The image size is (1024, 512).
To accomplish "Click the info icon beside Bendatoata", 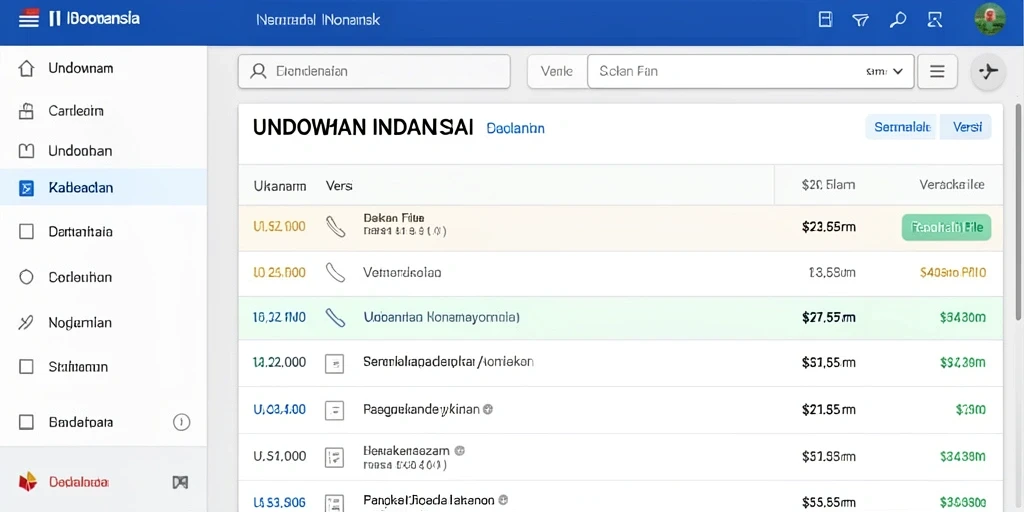I will (181, 423).
